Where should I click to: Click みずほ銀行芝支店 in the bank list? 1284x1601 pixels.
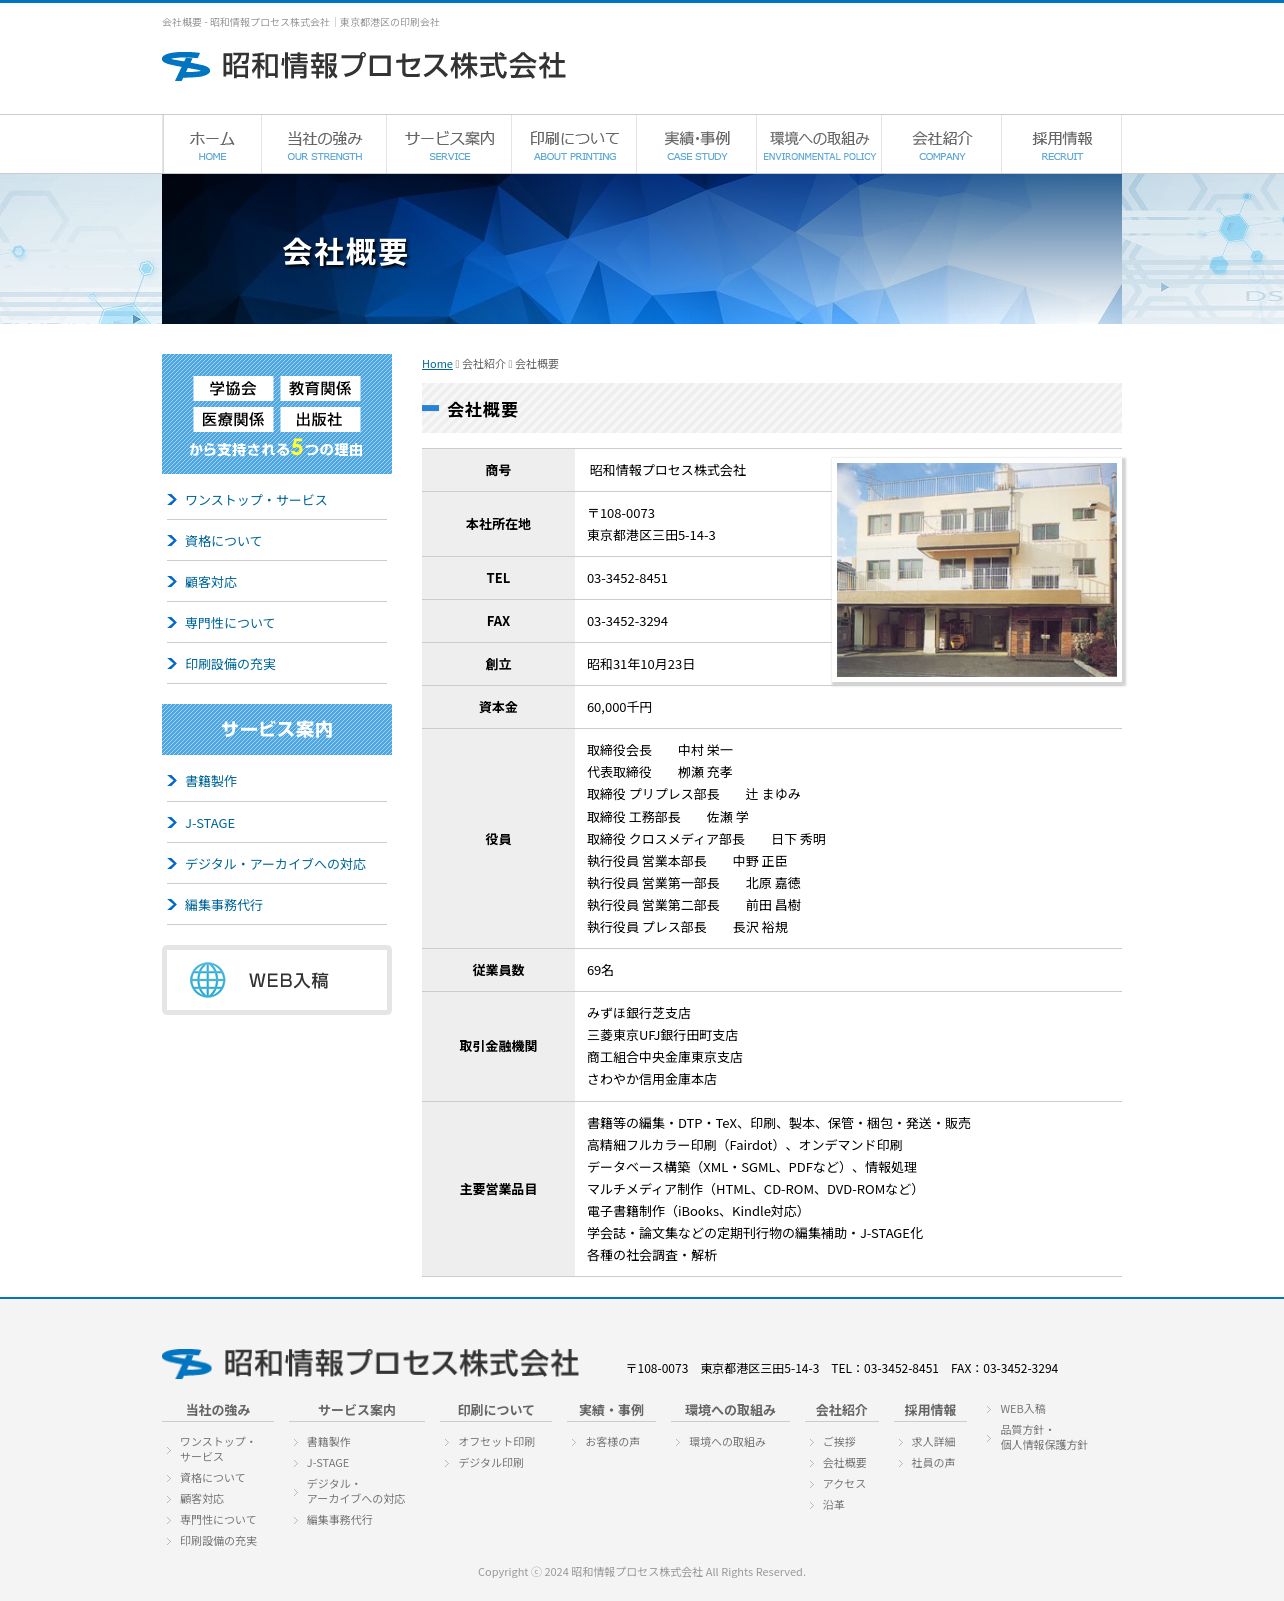639,1014
